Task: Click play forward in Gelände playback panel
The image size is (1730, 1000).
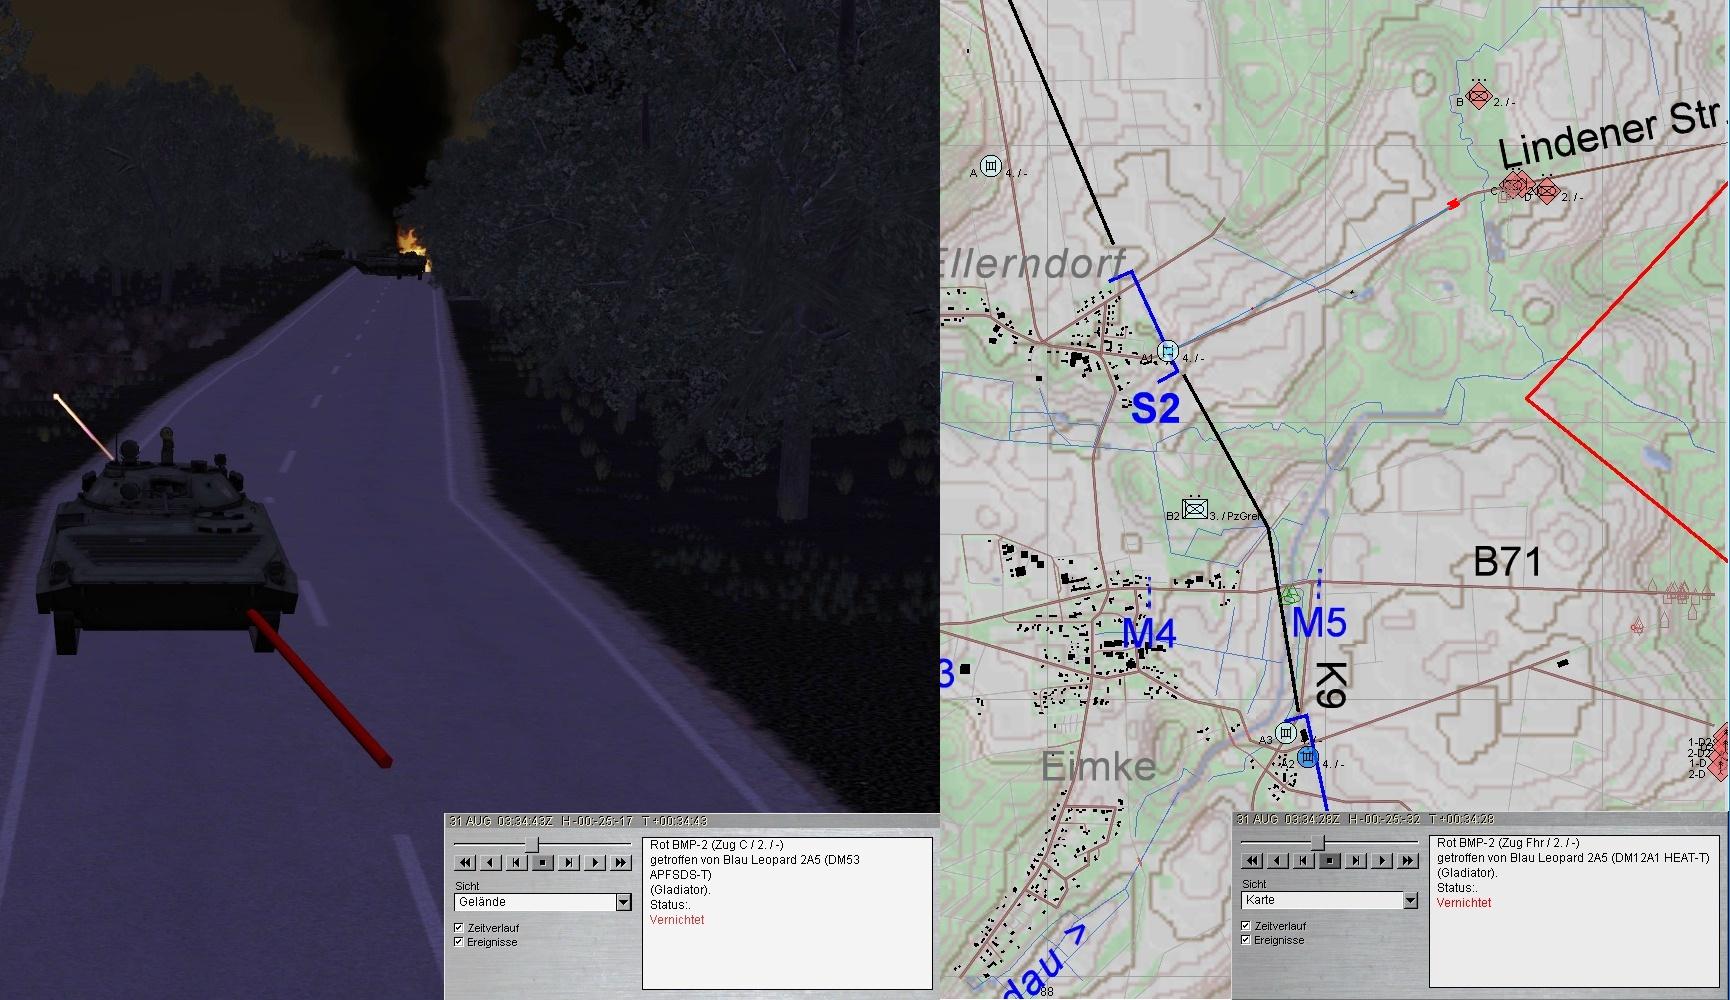Action: pos(595,862)
